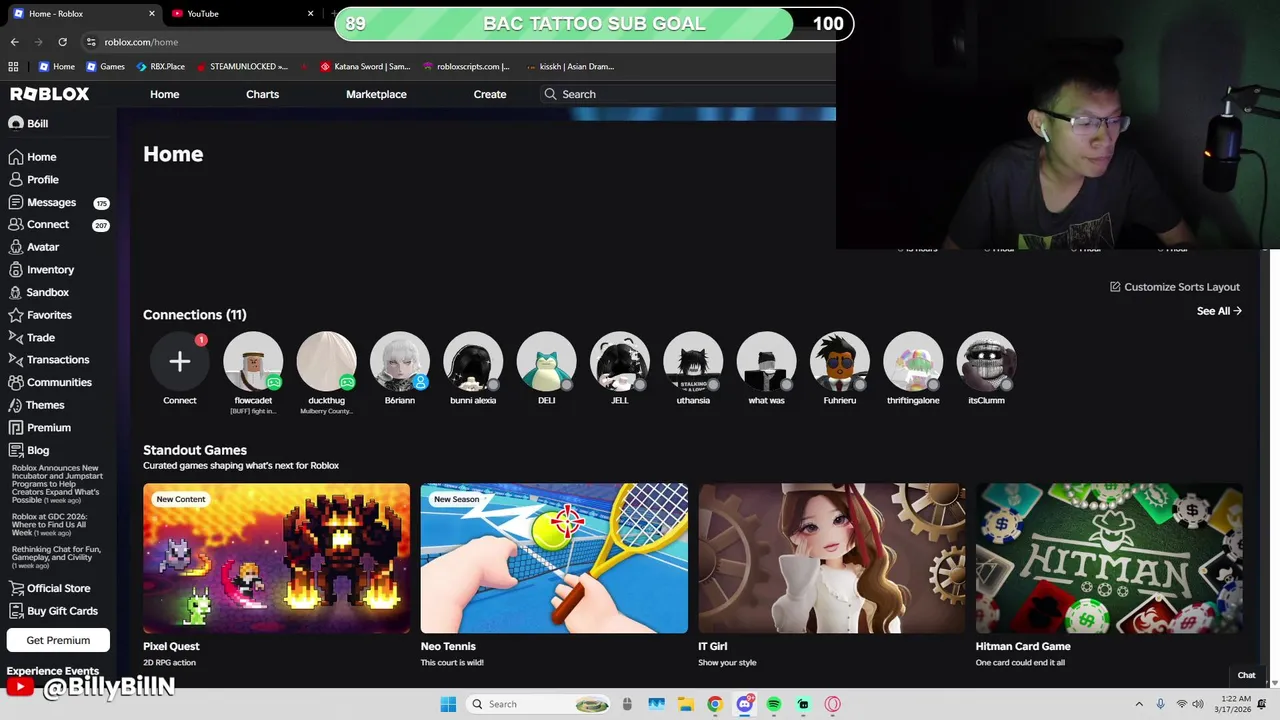This screenshot has height=720, width=1280.
Task: Close the Home - Roblox tab
Action: (x=152, y=14)
